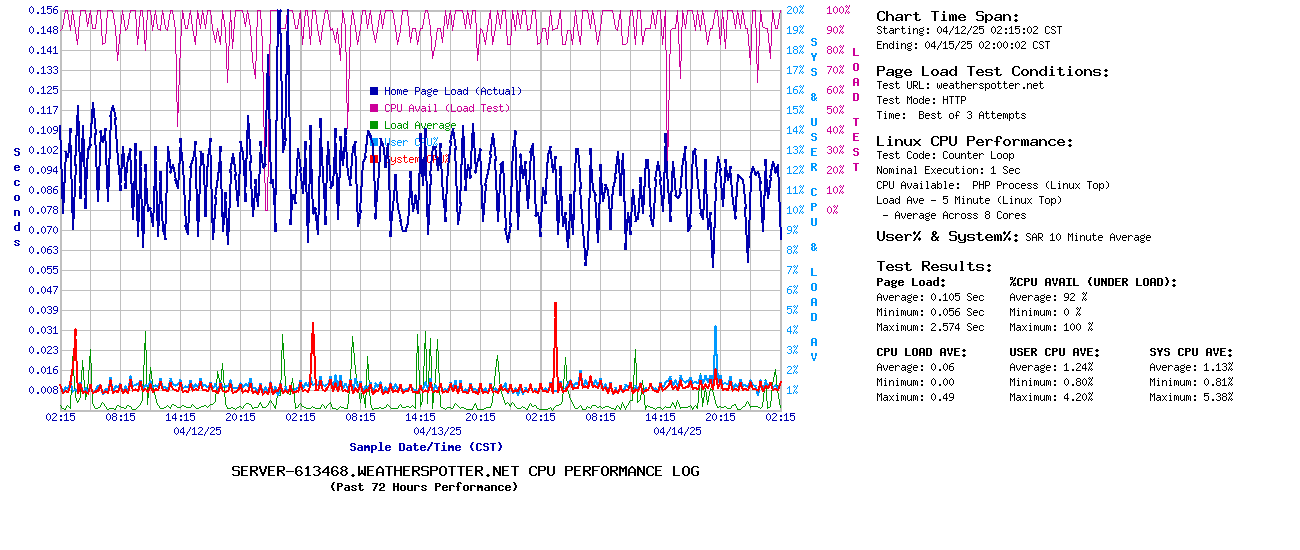Click the Past 72 Hours Performance subtitle
This screenshot has height=550, width=1300.
[x=424, y=487]
